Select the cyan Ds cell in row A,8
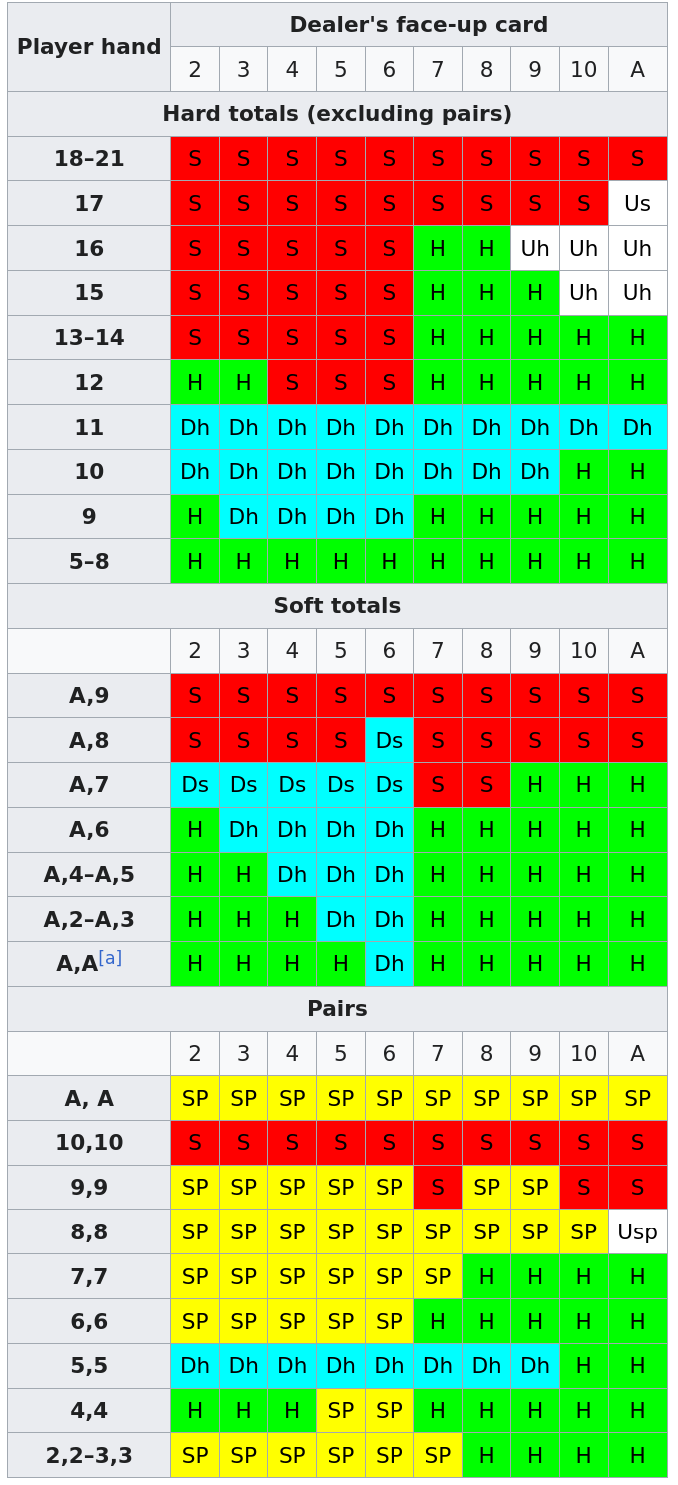The width and height of the screenshot is (678, 1485). [389, 741]
